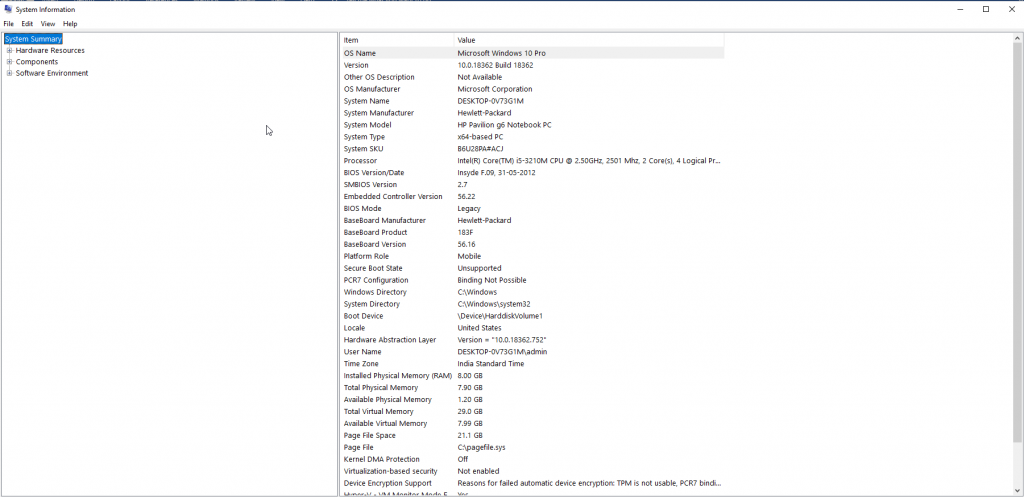Select the PCR7 Configuration row

532,280
